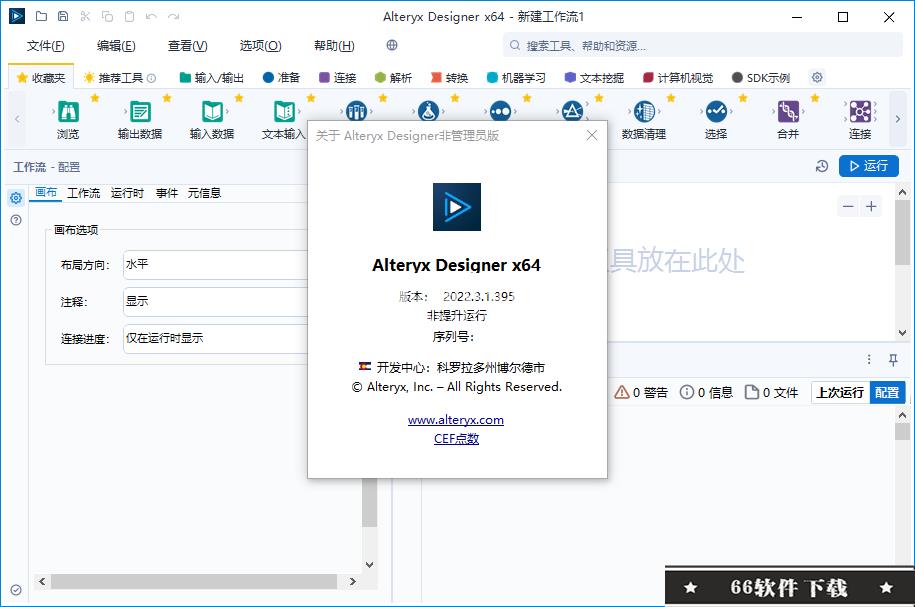
Task: Zoom out the canvas with minus icon
Action: point(848,207)
